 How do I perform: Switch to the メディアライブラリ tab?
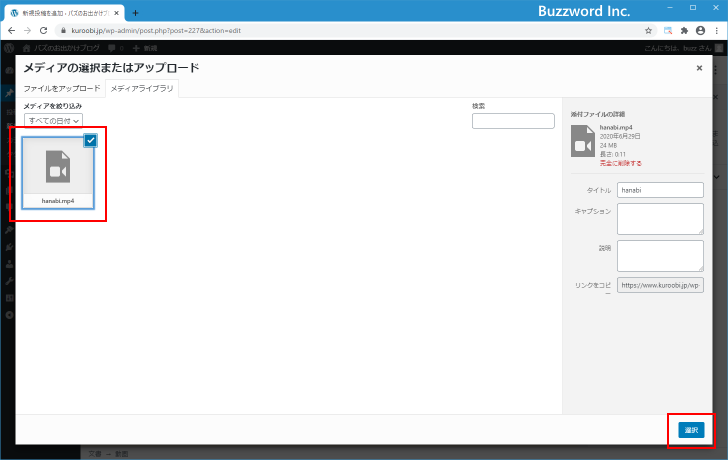[141, 89]
